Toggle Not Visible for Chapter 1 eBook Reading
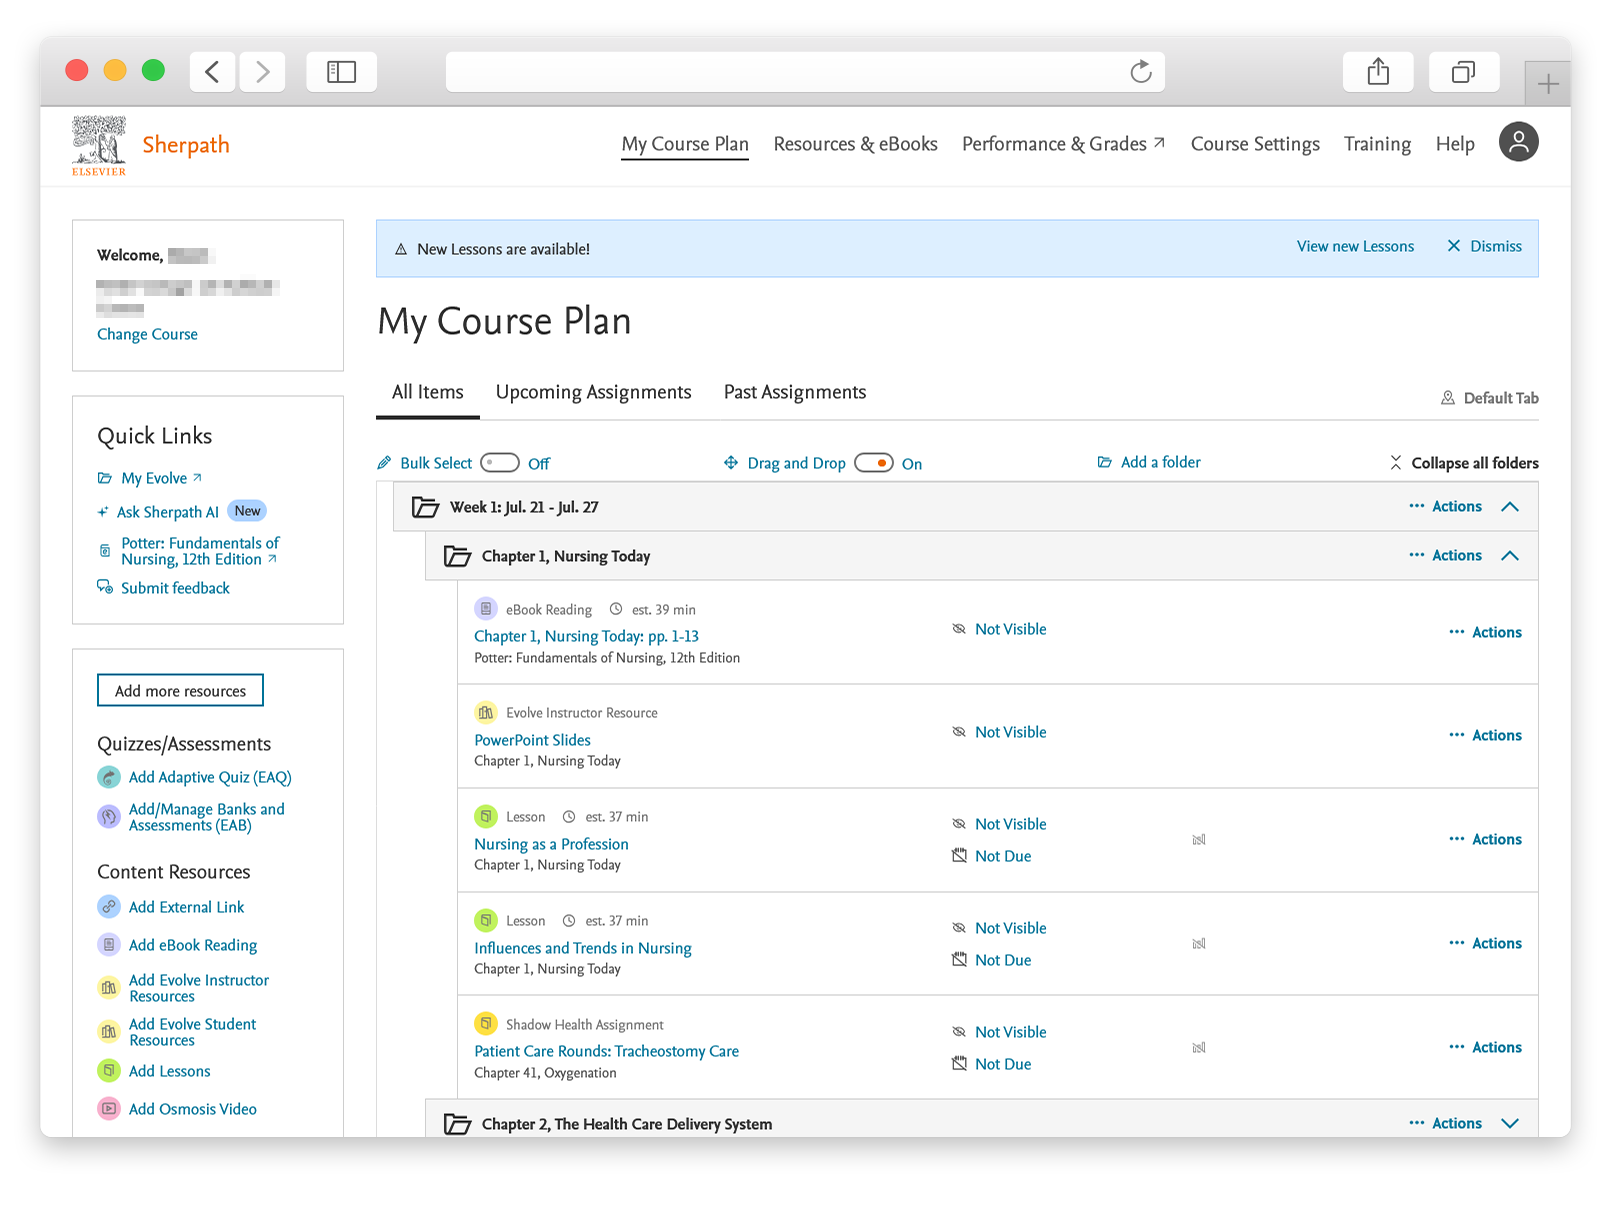Screen dimensions: 1611x1215 click(x=999, y=629)
